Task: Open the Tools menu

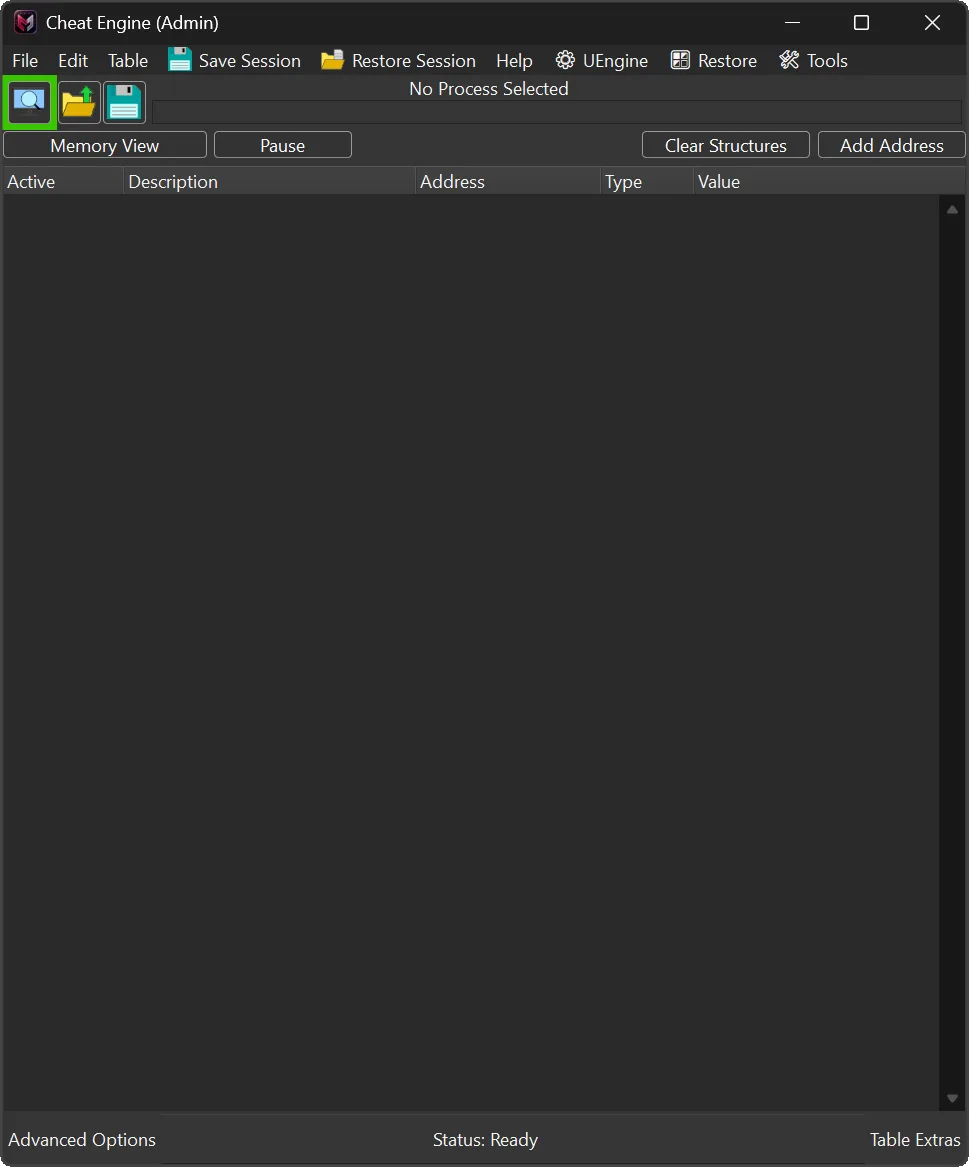Action: (x=813, y=61)
